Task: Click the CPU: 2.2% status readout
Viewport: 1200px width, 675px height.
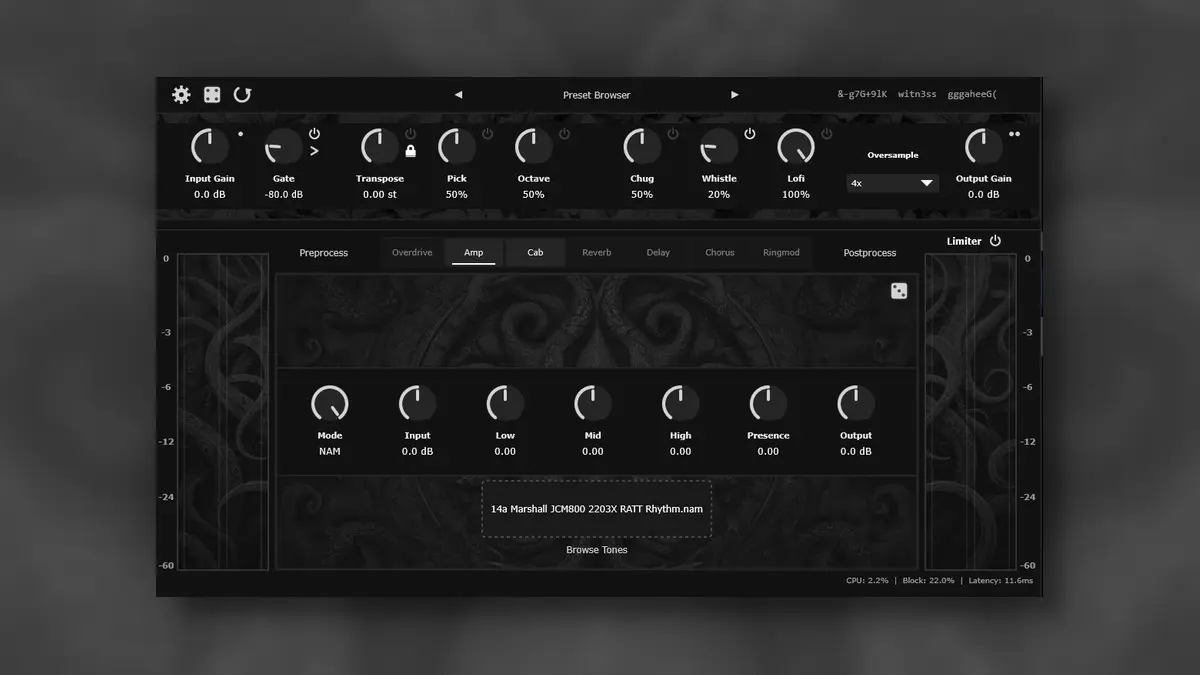Action: [867, 581]
